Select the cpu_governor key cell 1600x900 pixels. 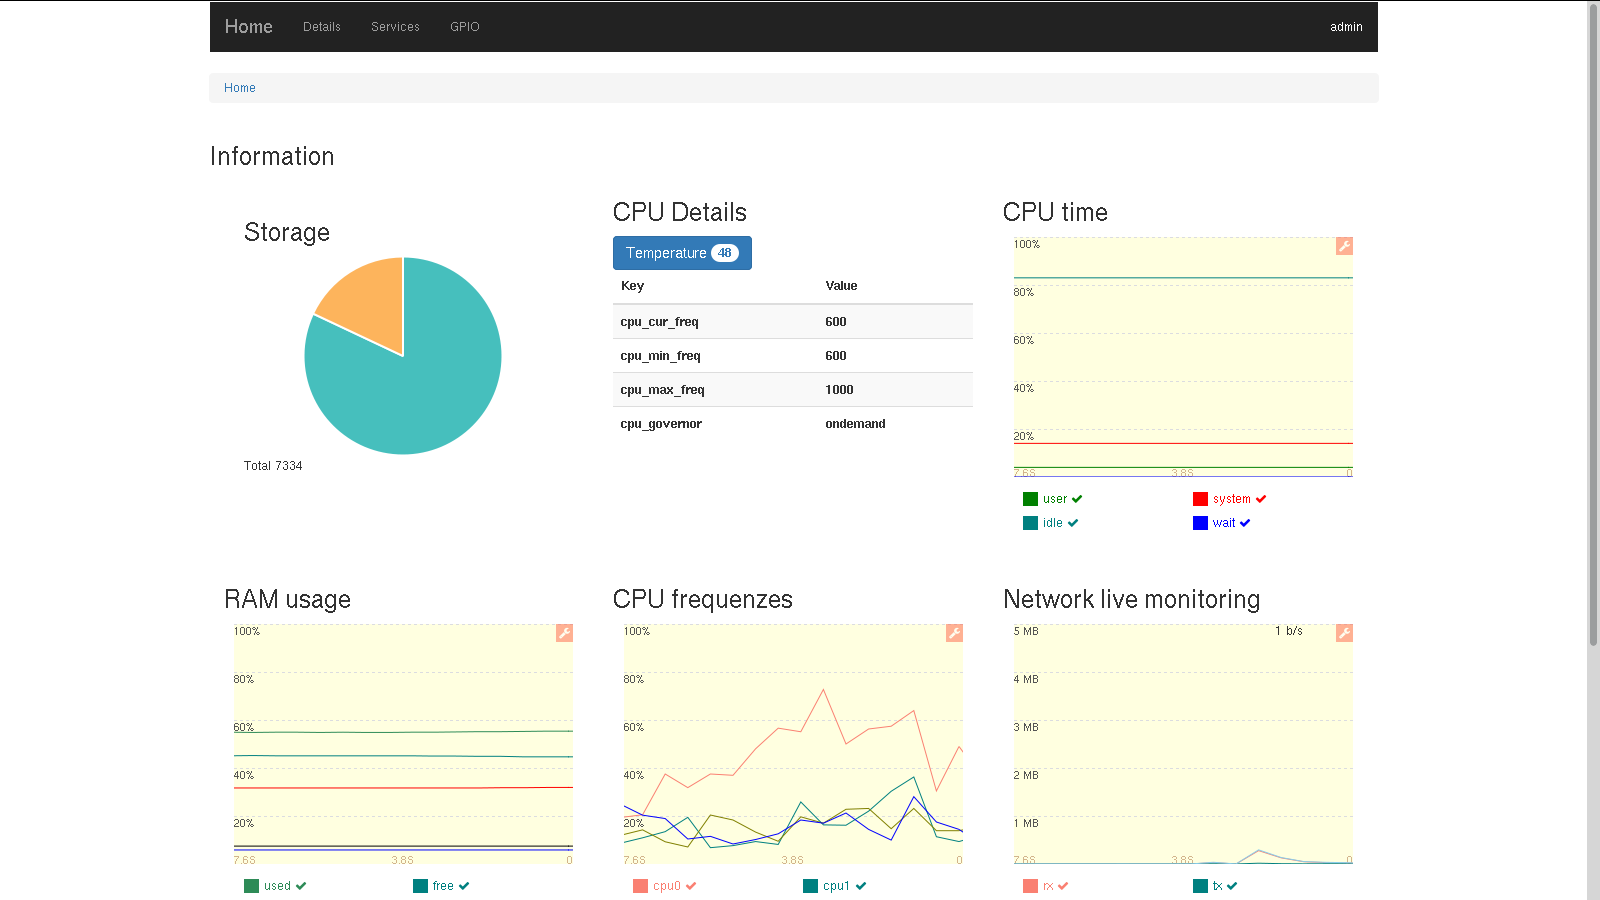(715, 424)
